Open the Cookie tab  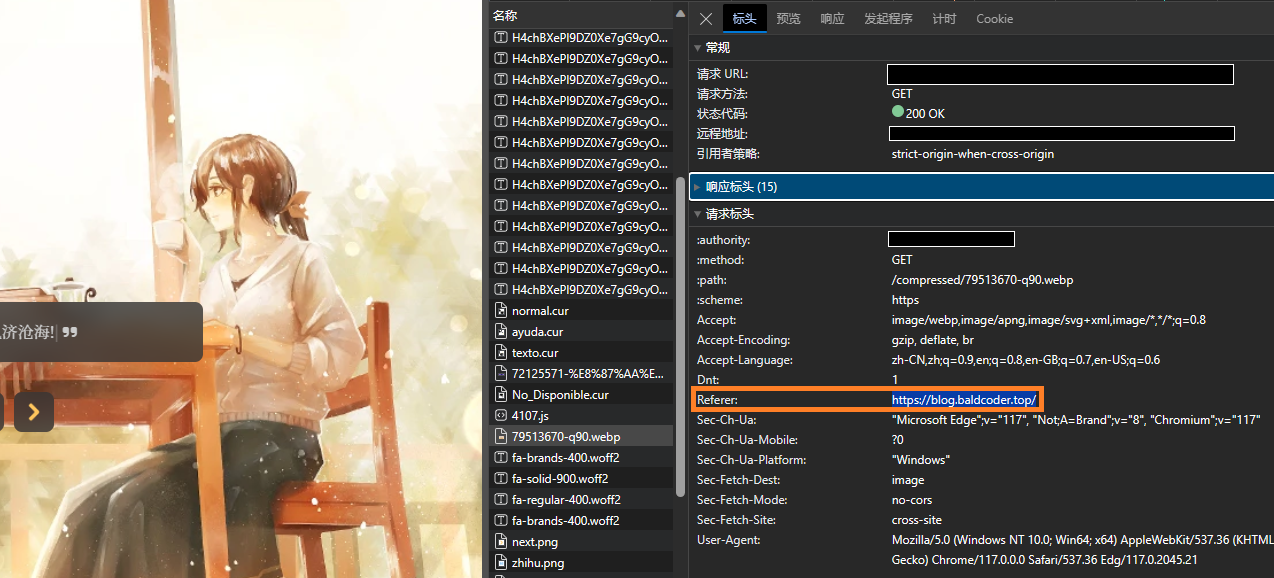tap(994, 19)
